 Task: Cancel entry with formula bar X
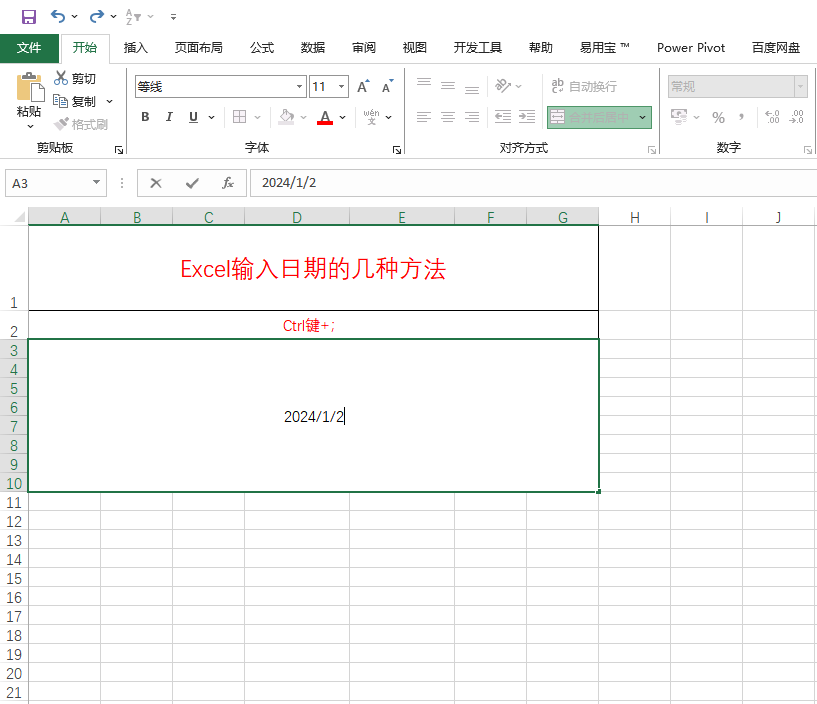[156, 183]
